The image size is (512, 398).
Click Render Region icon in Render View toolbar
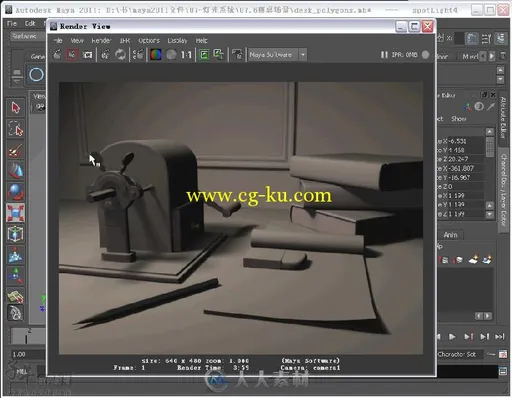point(72,54)
